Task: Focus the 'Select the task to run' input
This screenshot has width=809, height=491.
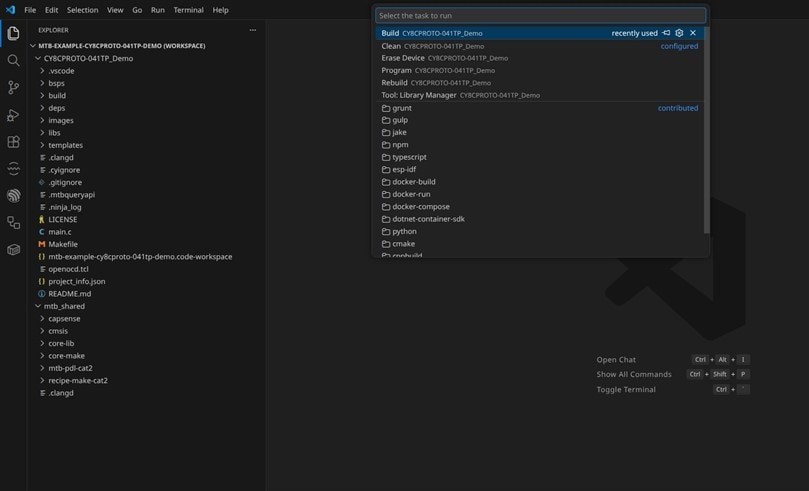Action: coord(540,15)
